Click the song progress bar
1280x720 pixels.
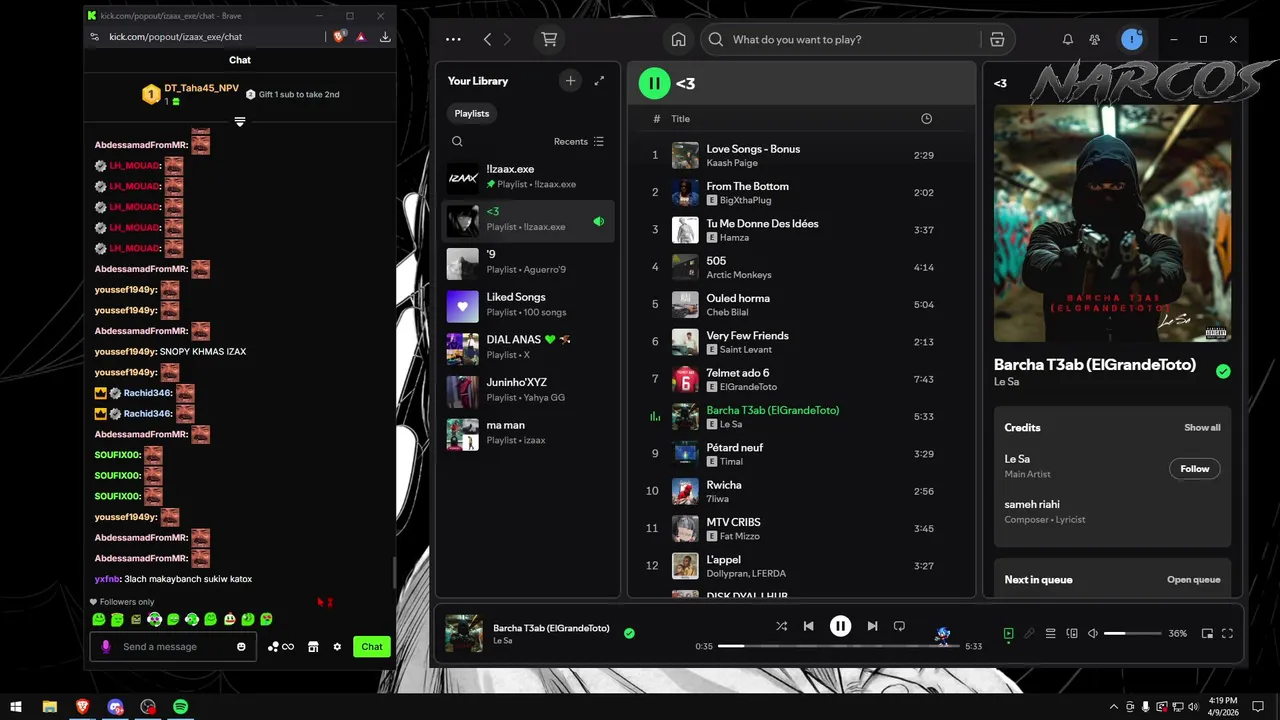(x=838, y=646)
